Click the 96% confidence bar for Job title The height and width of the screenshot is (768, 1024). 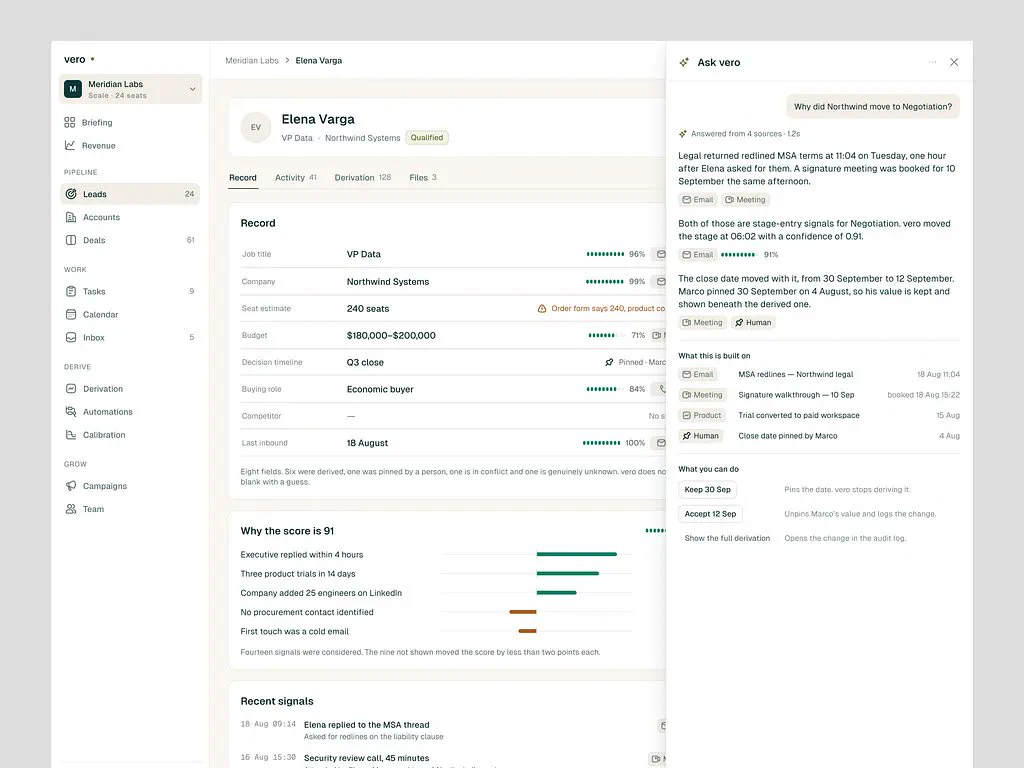click(x=605, y=254)
